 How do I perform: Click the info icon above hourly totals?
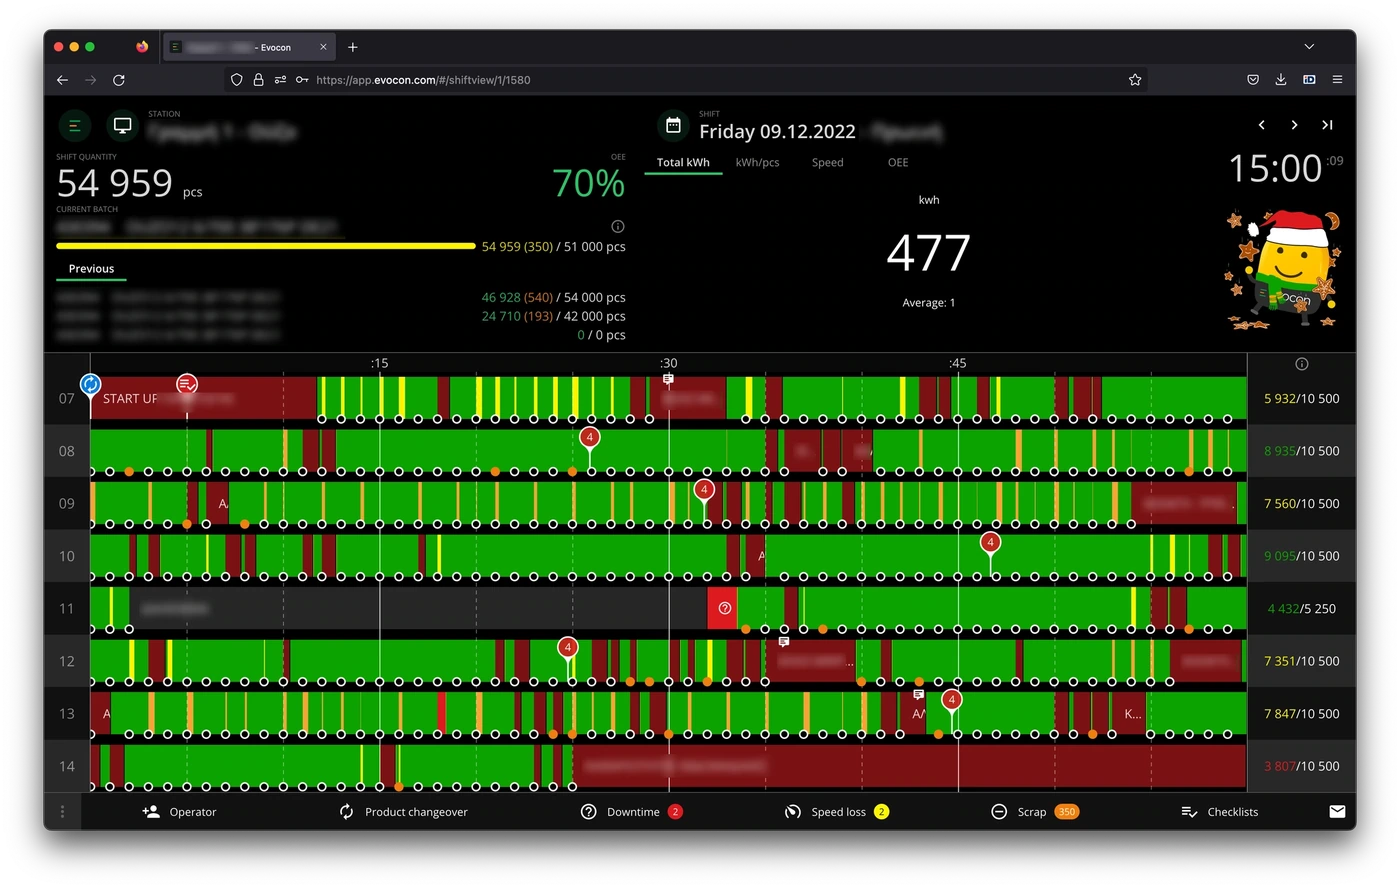(x=1302, y=364)
